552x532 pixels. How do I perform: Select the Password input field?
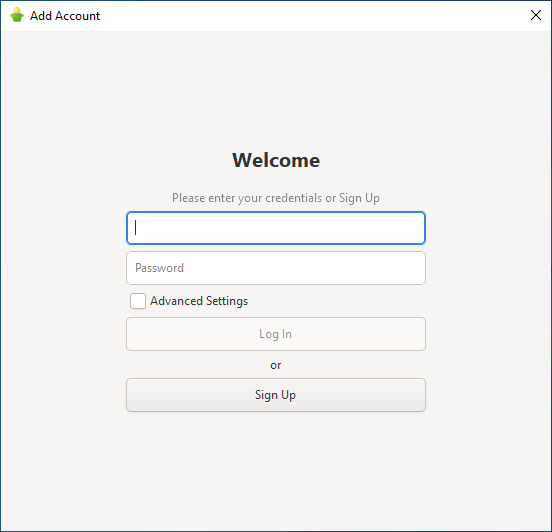pos(276,268)
